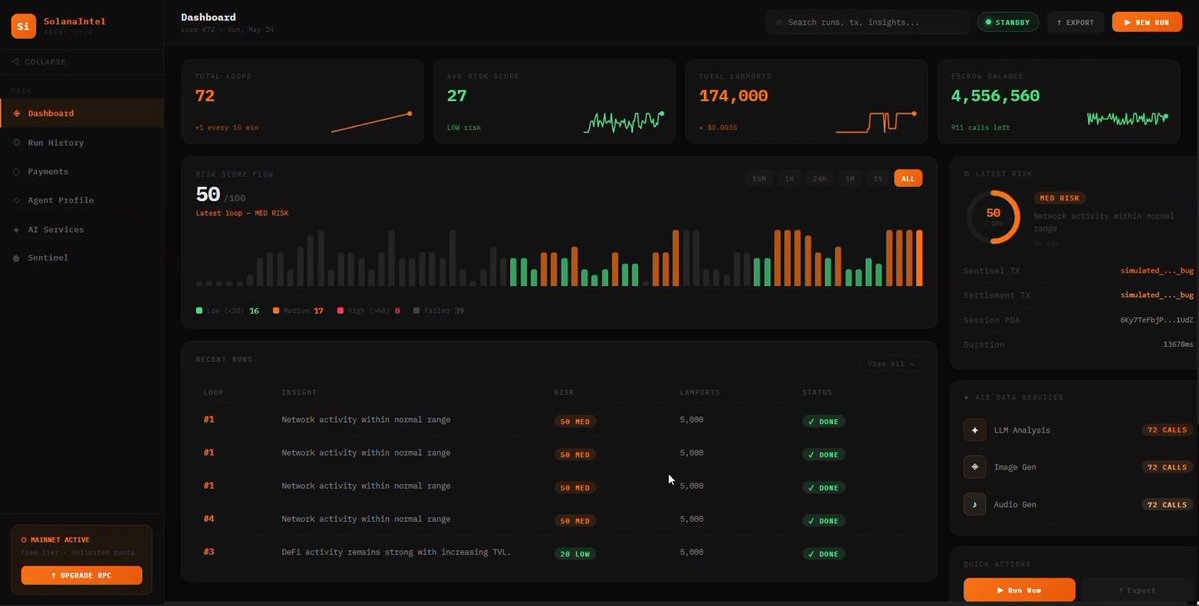The width and height of the screenshot is (1199, 606).
Task: Open the Dashboard sidebar item
Action: tap(82, 113)
